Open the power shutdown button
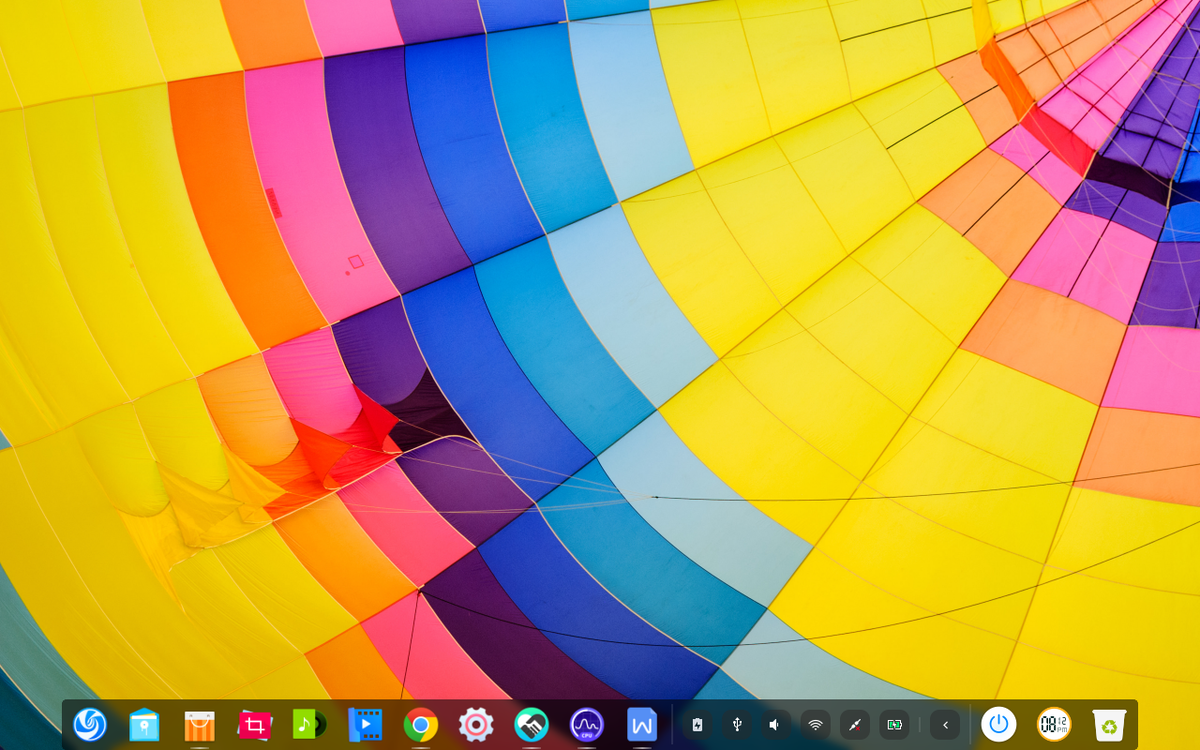 998,724
